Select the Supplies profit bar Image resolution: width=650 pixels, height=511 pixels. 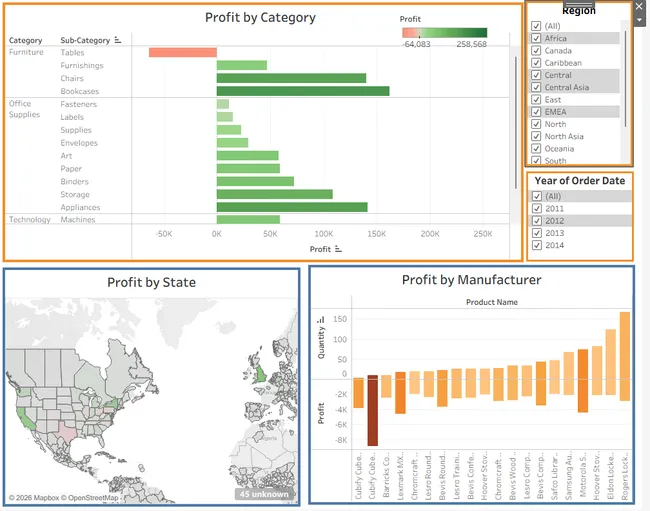pos(229,130)
